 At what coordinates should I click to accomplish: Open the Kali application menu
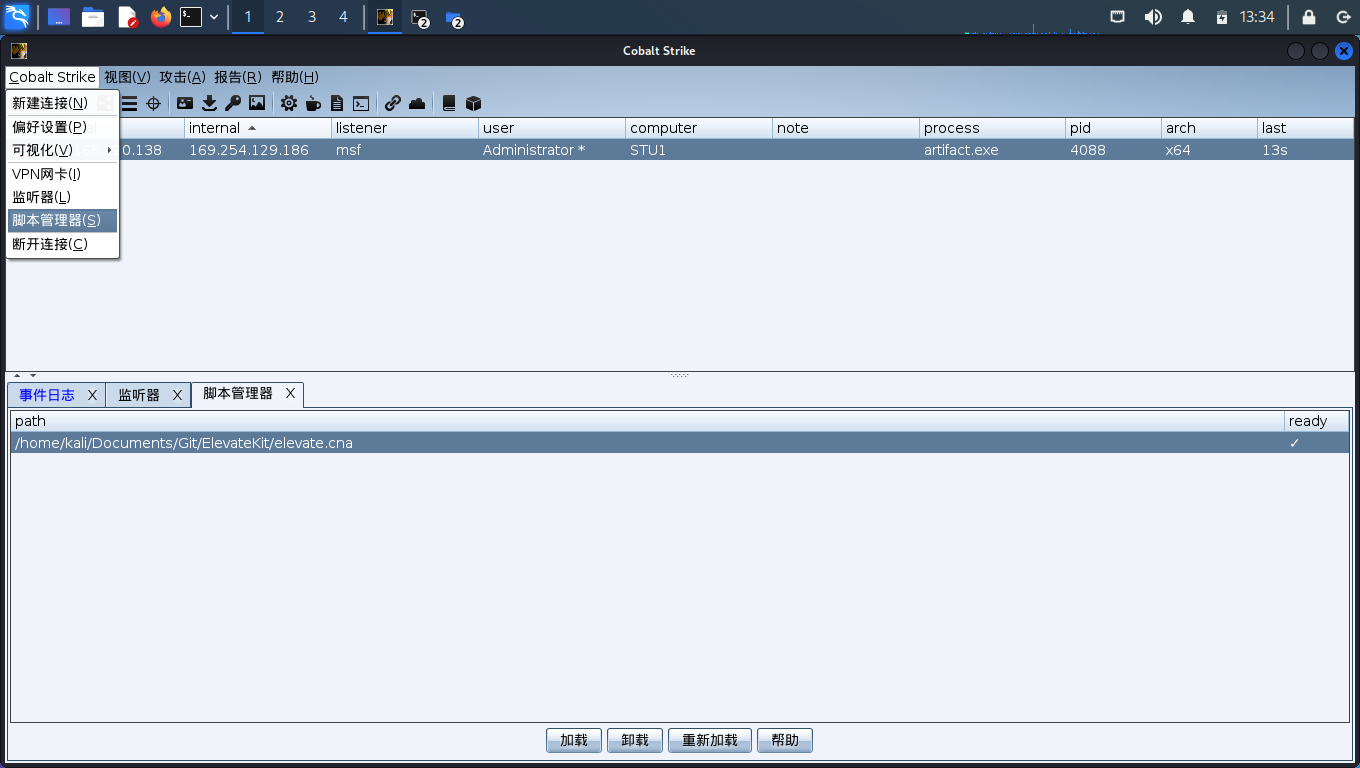click(17, 17)
